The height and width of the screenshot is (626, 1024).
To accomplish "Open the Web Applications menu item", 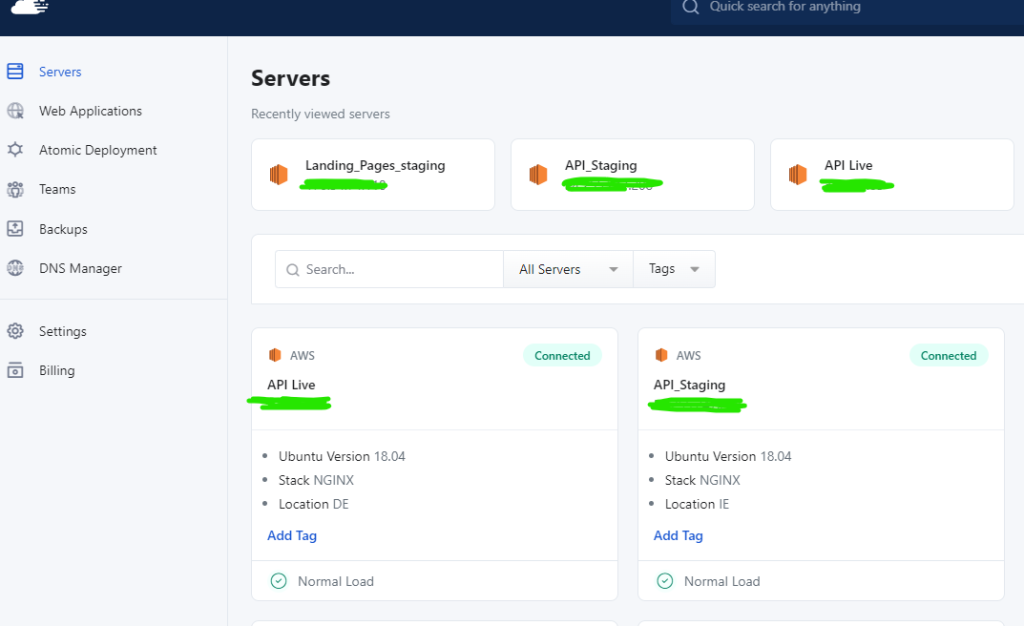I will (x=90, y=111).
